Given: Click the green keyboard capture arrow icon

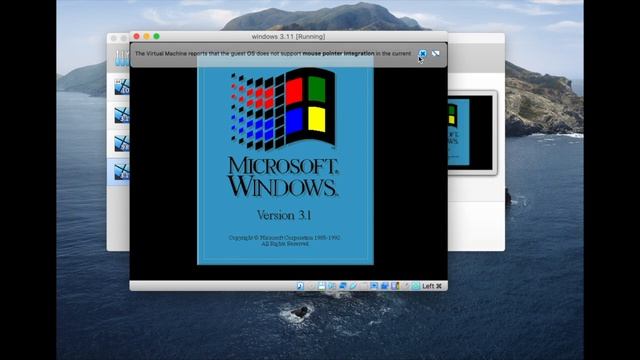Looking at the screenshot, I should [x=416, y=286].
